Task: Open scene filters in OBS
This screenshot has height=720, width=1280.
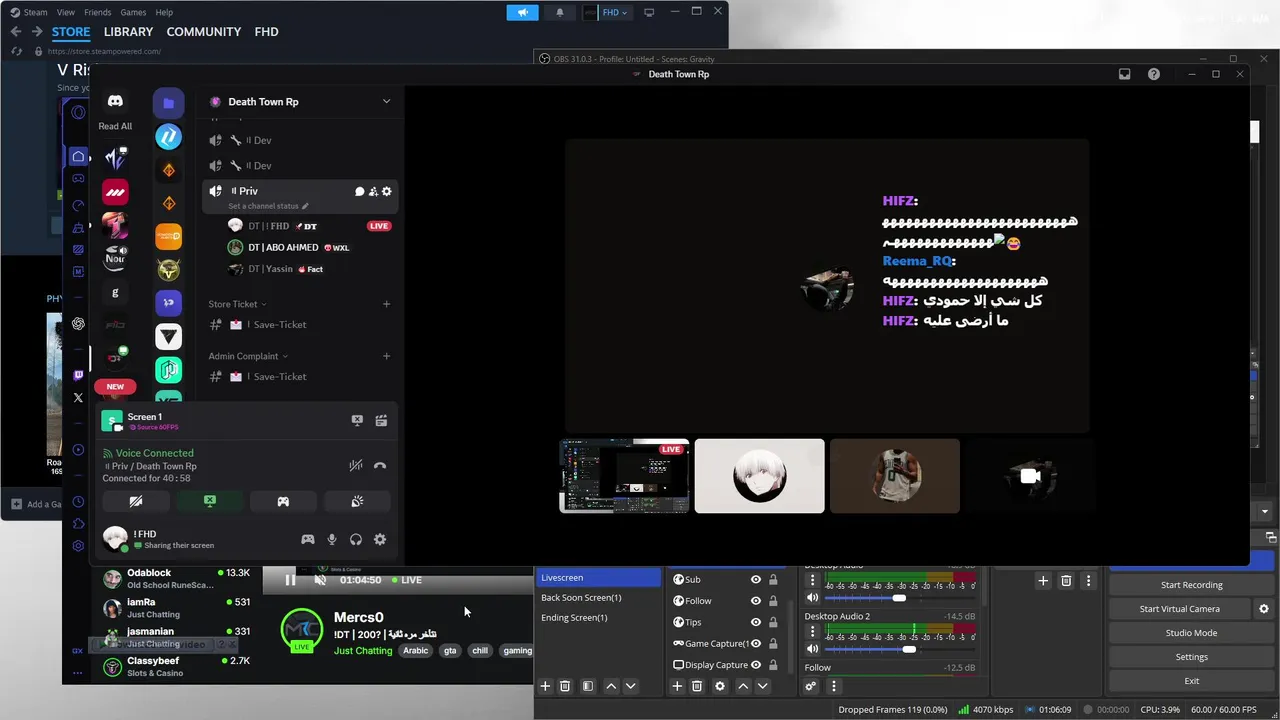Action: (588, 686)
